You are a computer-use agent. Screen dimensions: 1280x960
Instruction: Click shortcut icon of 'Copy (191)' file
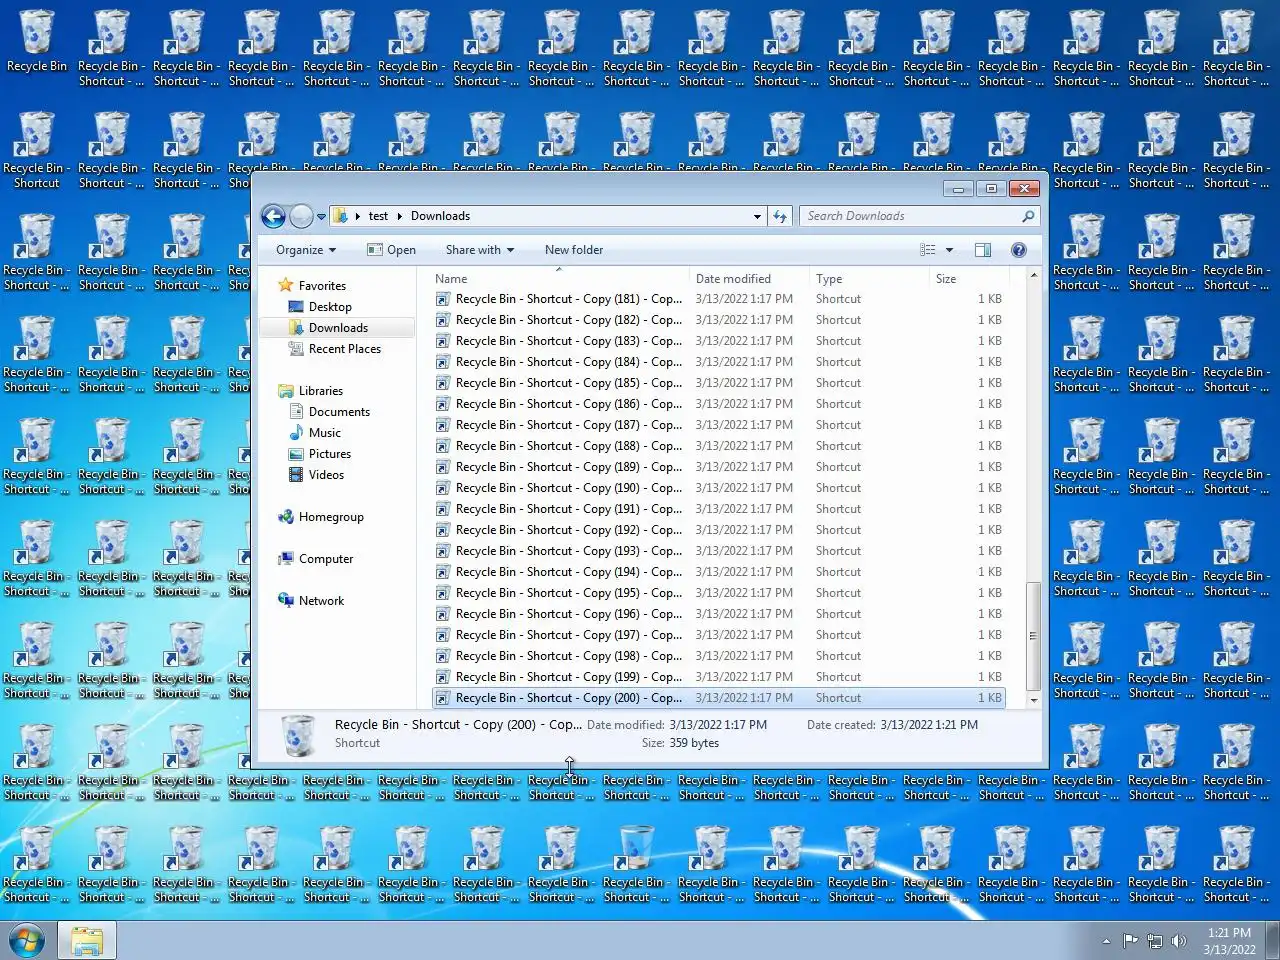(x=443, y=509)
